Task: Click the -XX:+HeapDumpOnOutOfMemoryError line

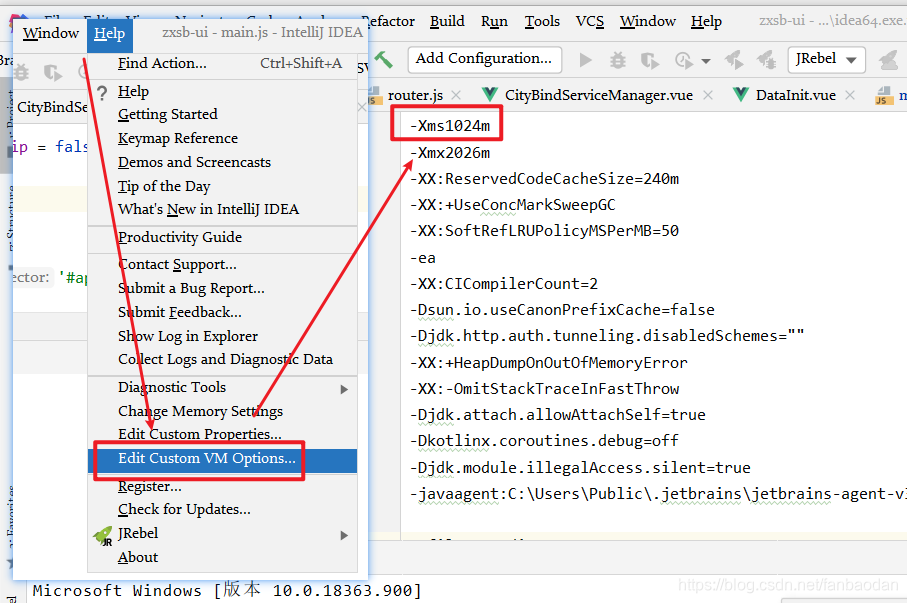Action: pyautogui.click(x=549, y=363)
